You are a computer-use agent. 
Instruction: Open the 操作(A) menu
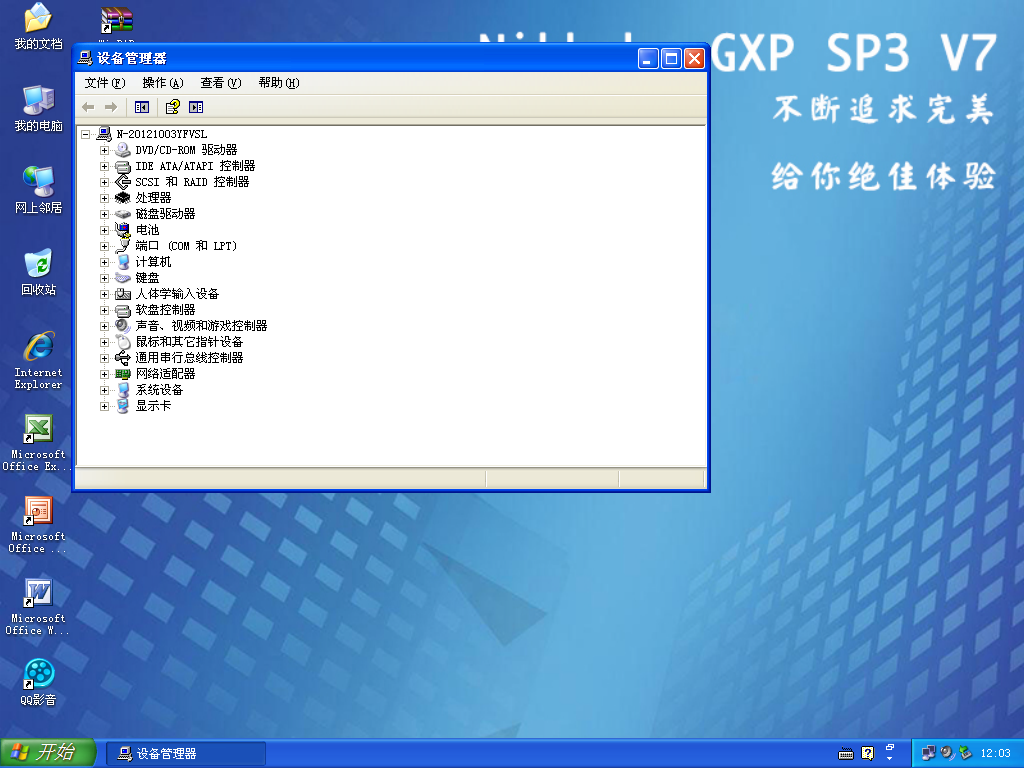click(x=163, y=83)
